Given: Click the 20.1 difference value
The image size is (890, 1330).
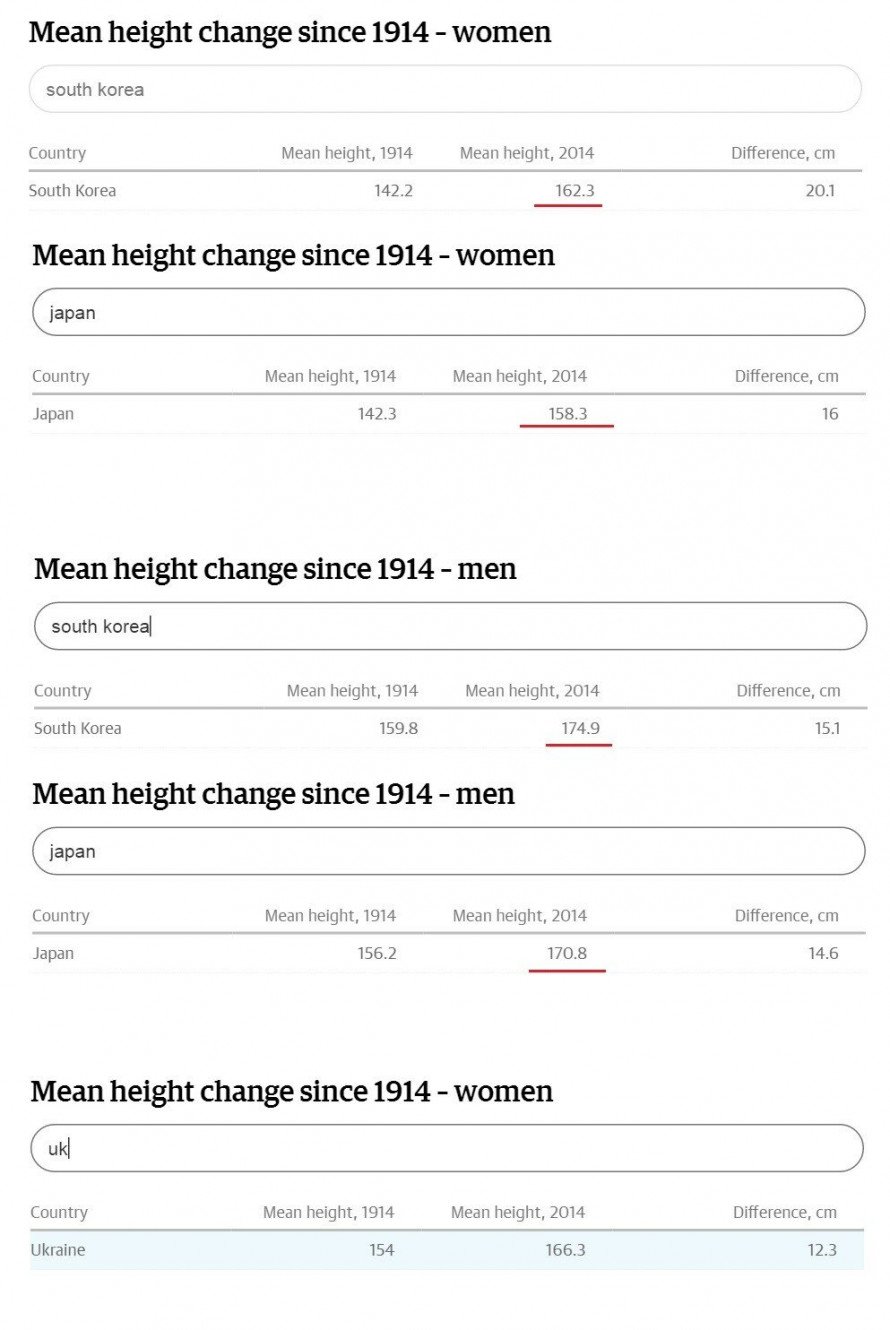Looking at the screenshot, I should 820,190.
